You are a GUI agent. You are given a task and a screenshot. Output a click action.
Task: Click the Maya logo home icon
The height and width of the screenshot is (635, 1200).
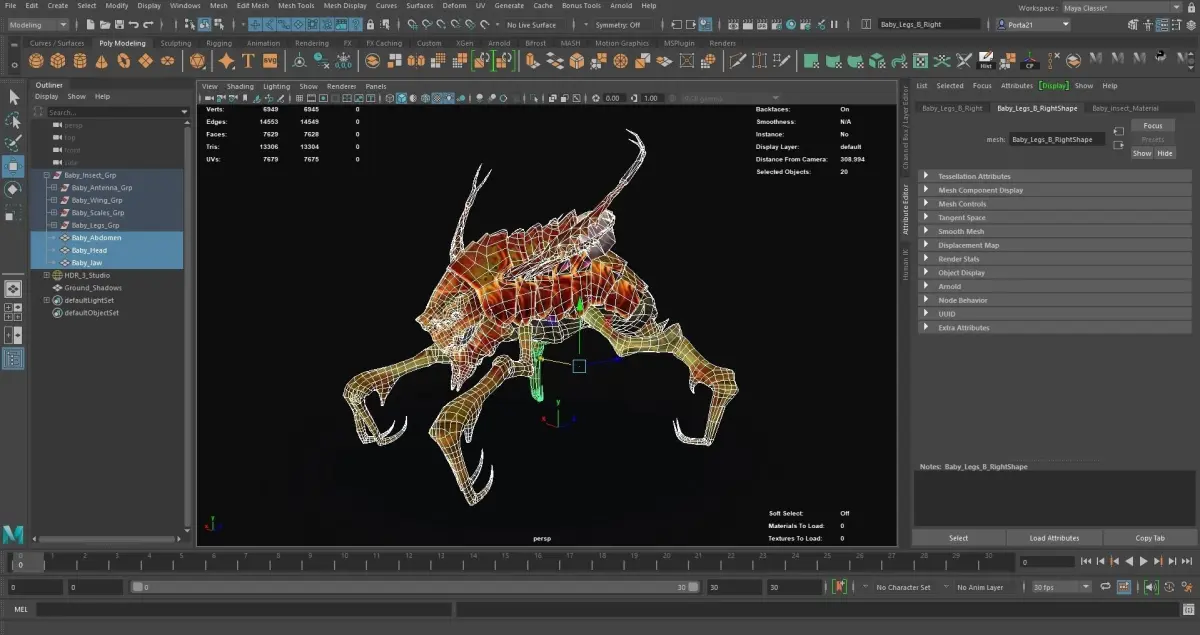pos(13,533)
